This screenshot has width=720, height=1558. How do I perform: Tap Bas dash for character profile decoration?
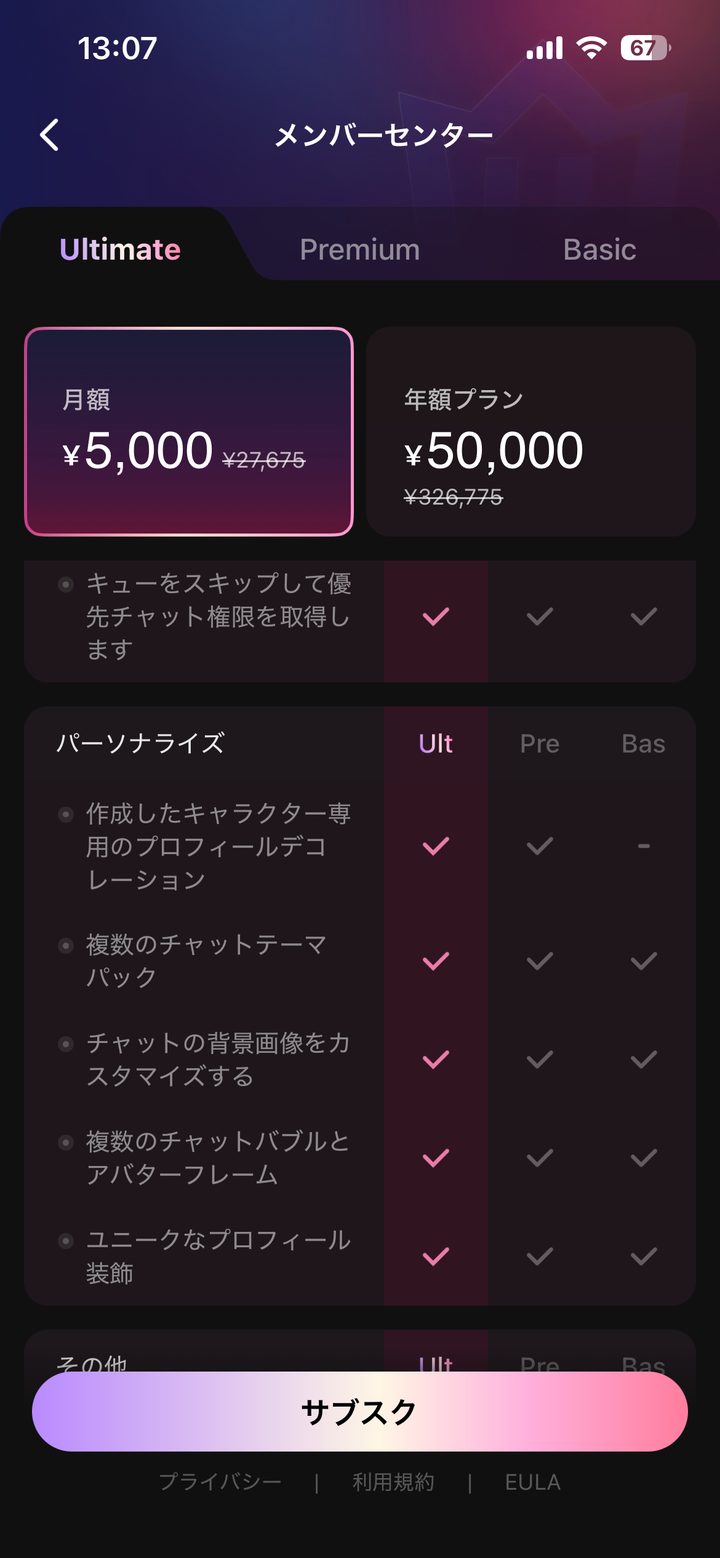point(644,846)
